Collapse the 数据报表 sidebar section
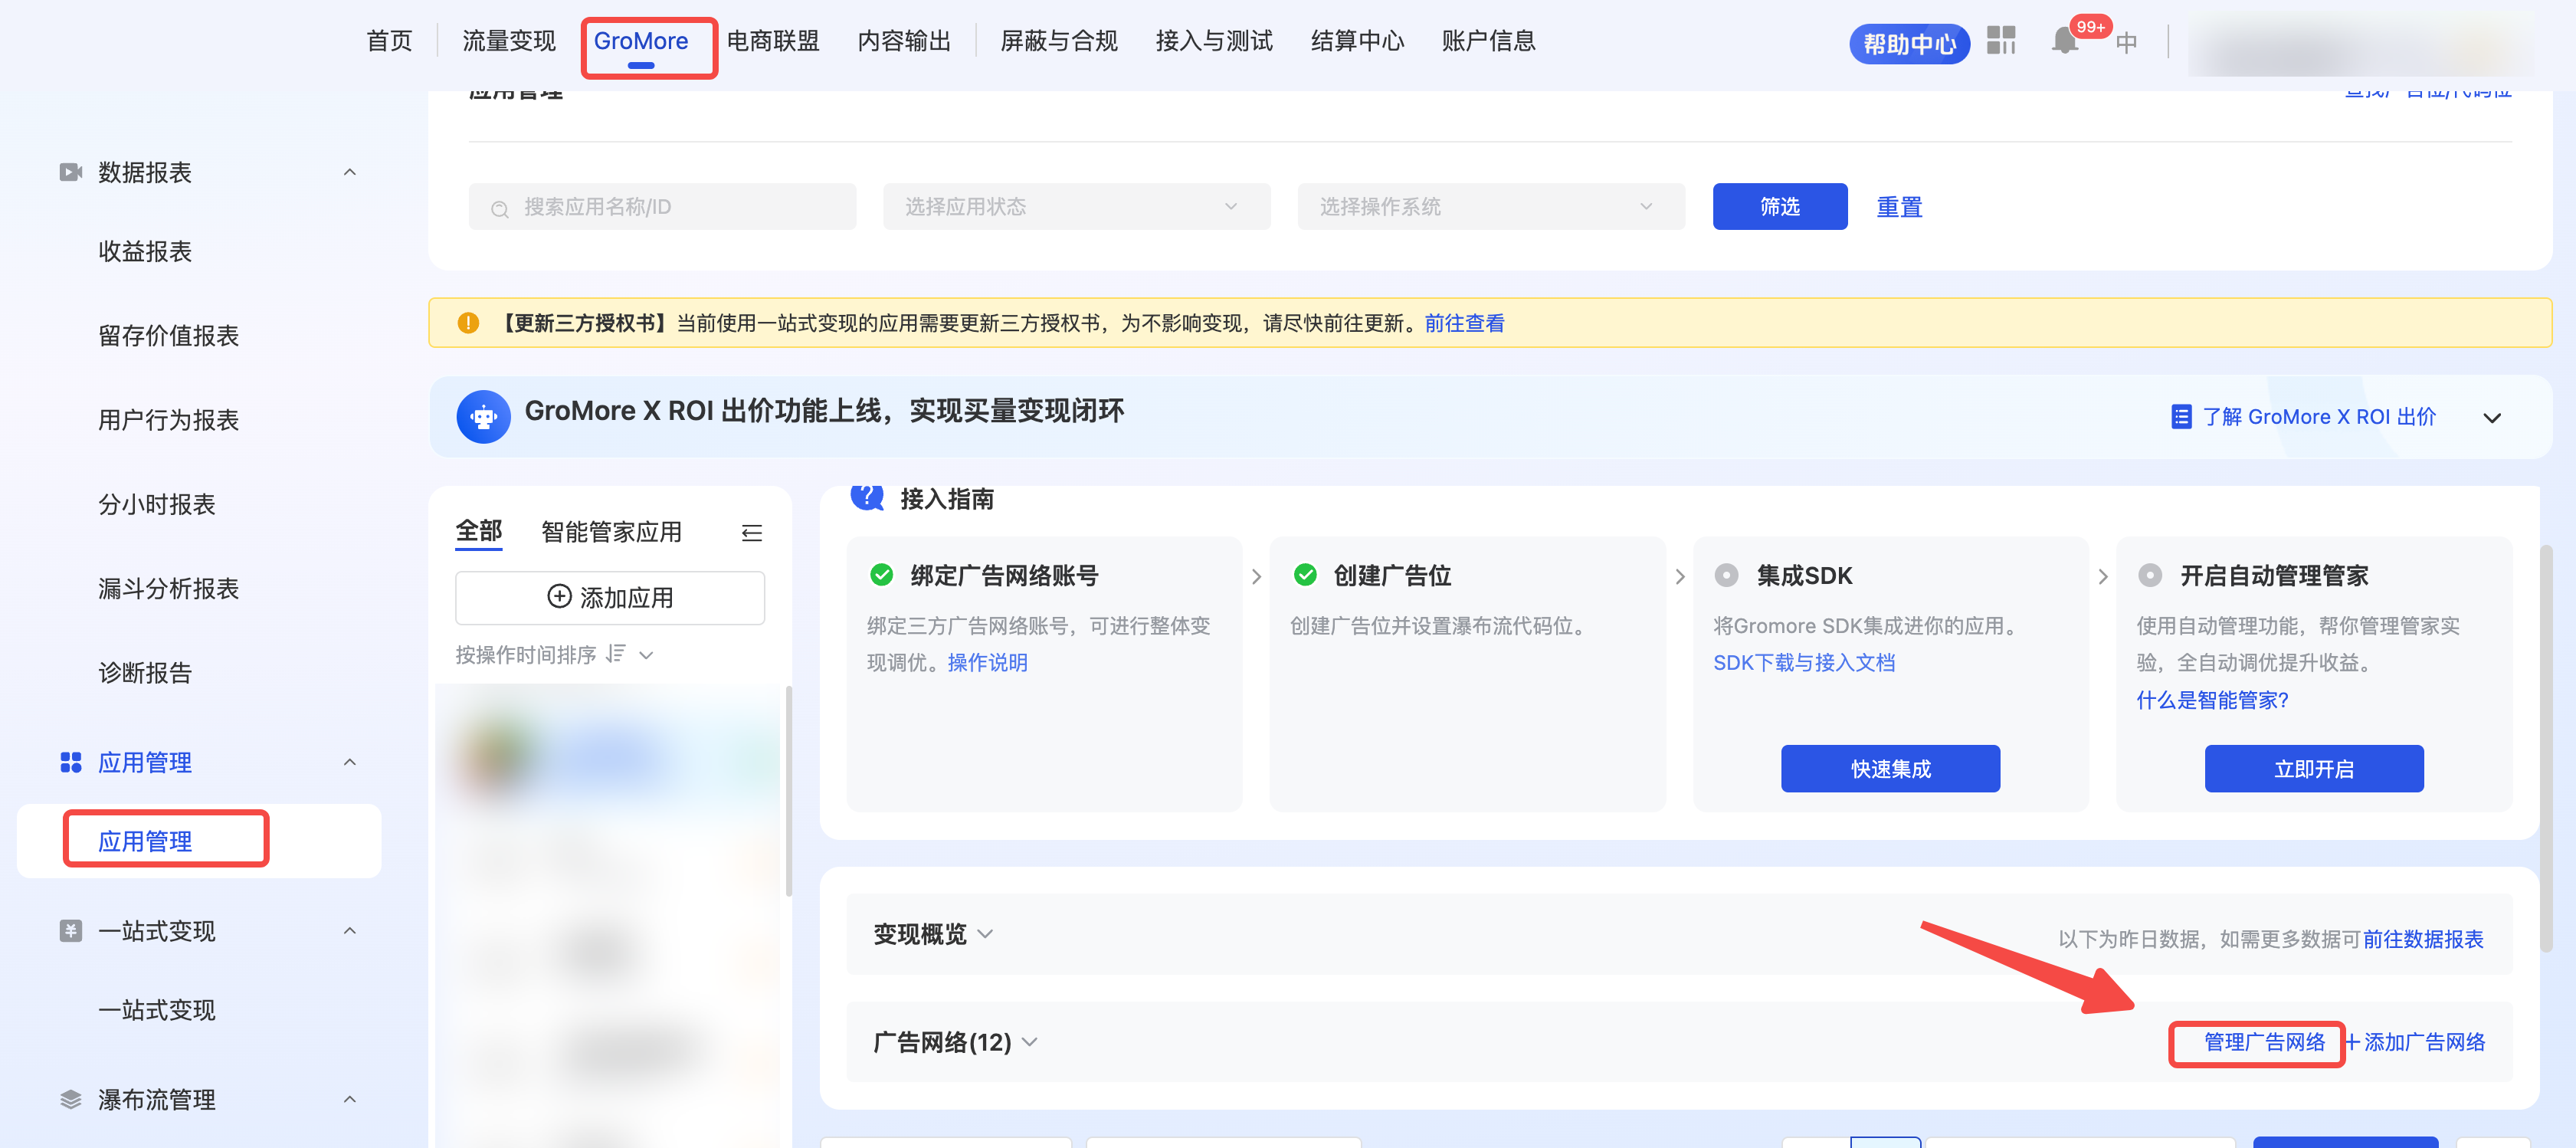 tap(350, 172)
